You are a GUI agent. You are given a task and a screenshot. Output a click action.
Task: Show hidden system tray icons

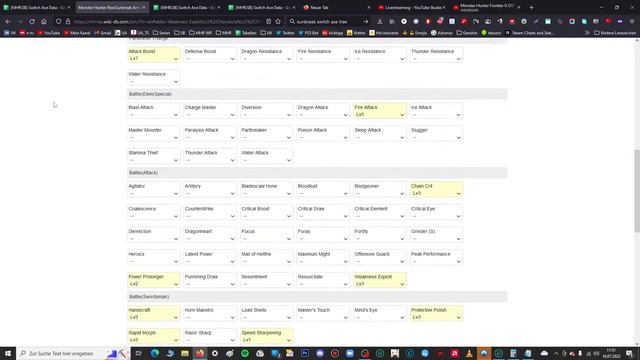[556, 353]
